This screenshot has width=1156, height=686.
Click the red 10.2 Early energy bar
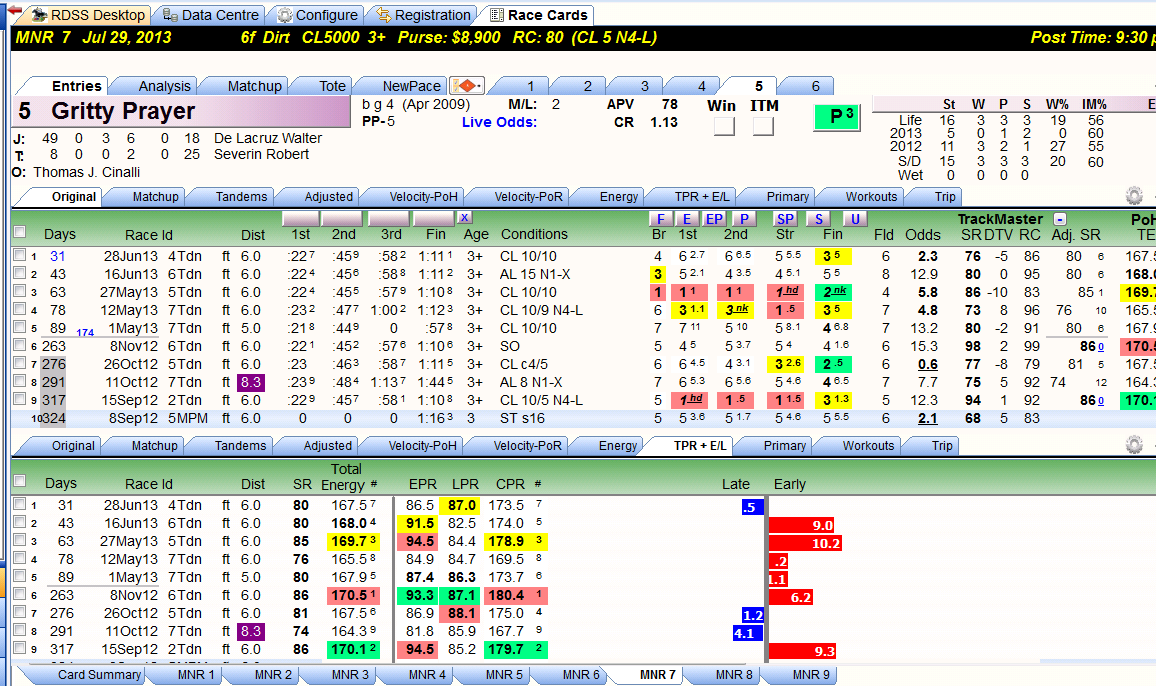coord(805,544)
